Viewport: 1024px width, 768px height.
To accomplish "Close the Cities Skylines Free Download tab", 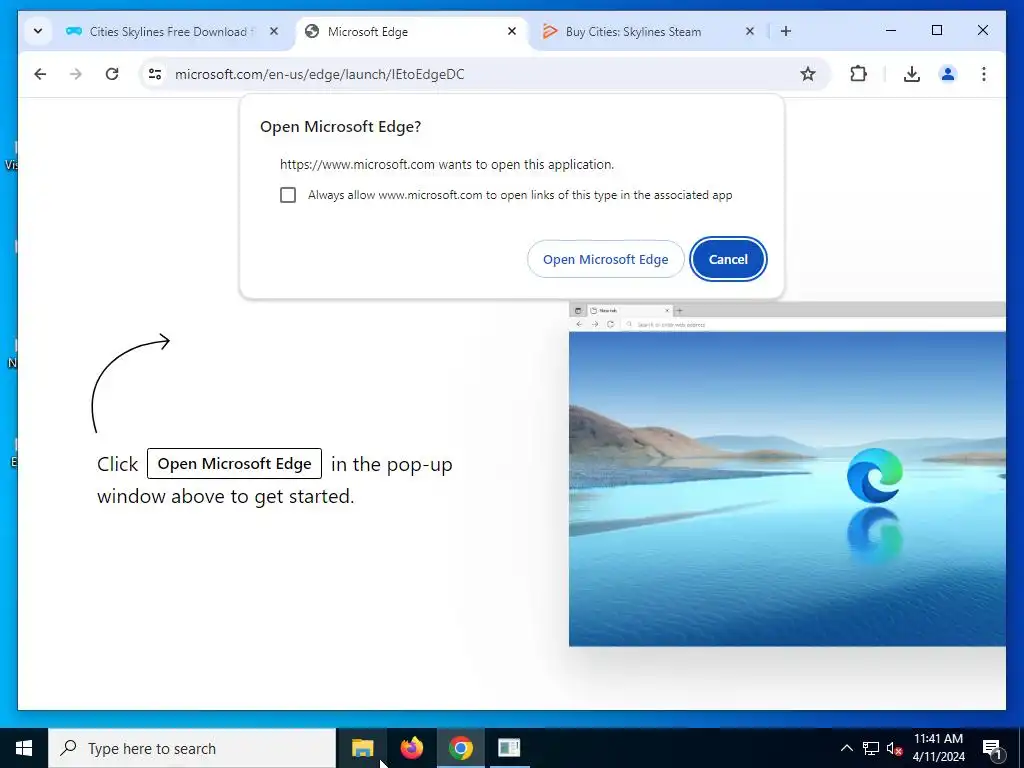I will click(274, 31).
